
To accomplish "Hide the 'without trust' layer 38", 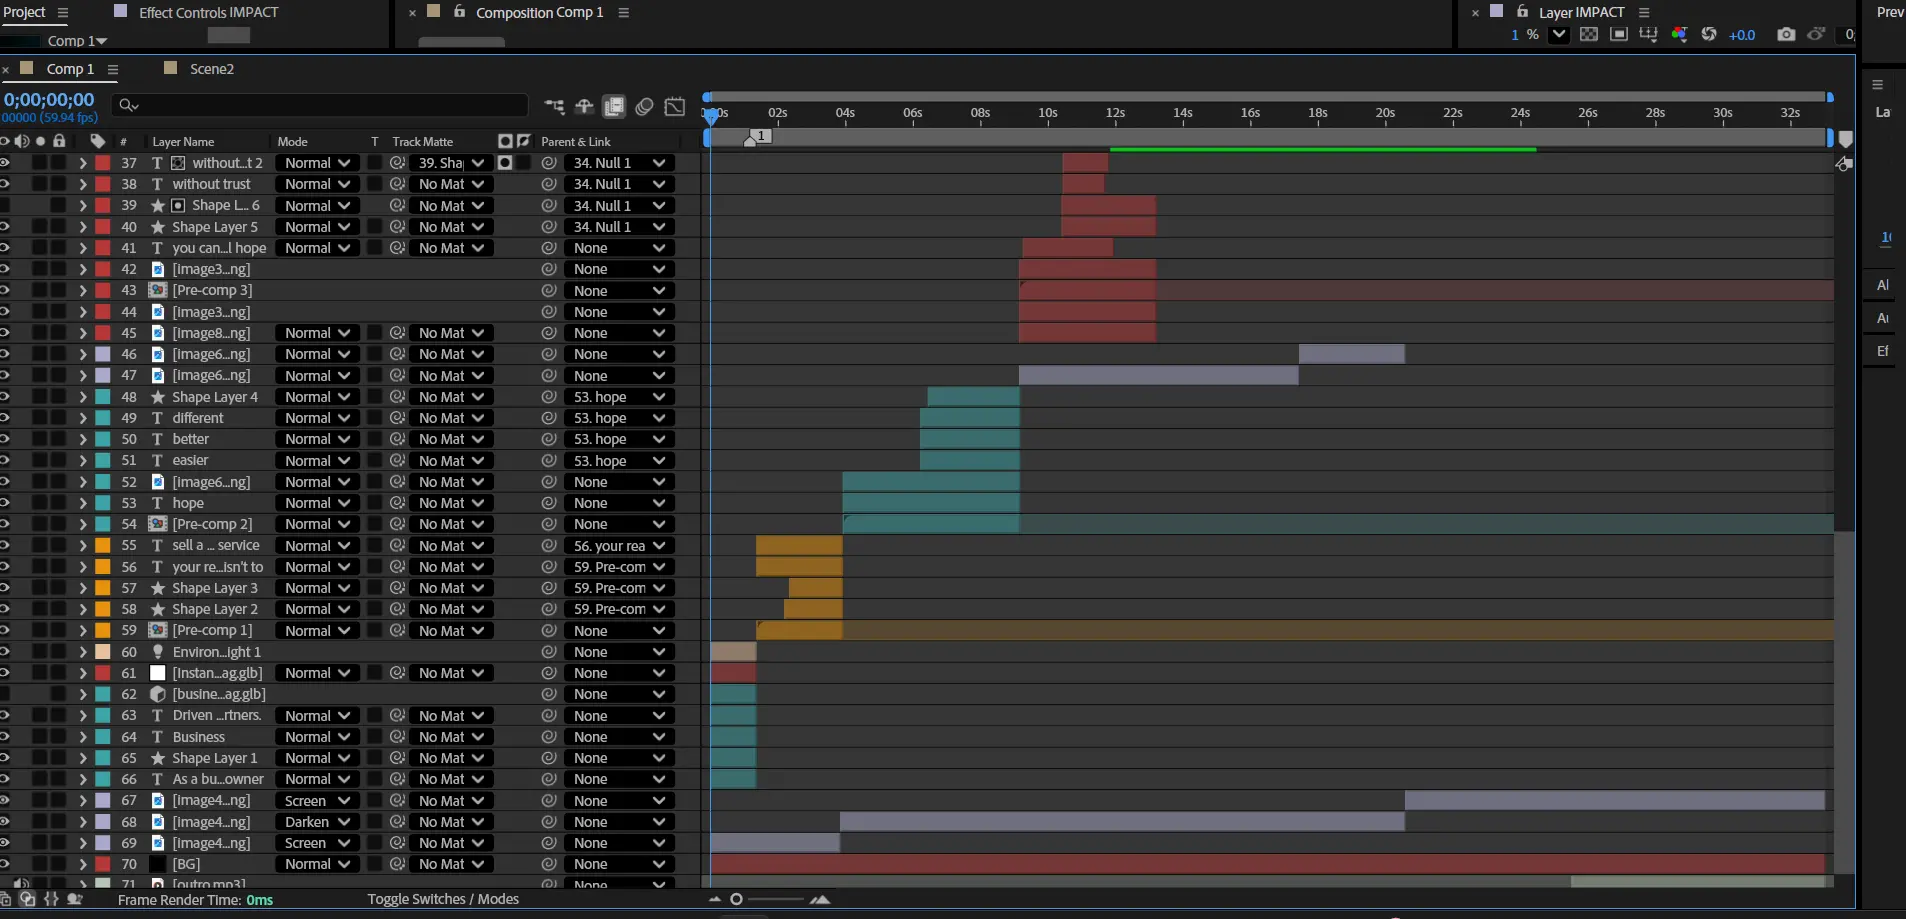I will coord(5,184).
